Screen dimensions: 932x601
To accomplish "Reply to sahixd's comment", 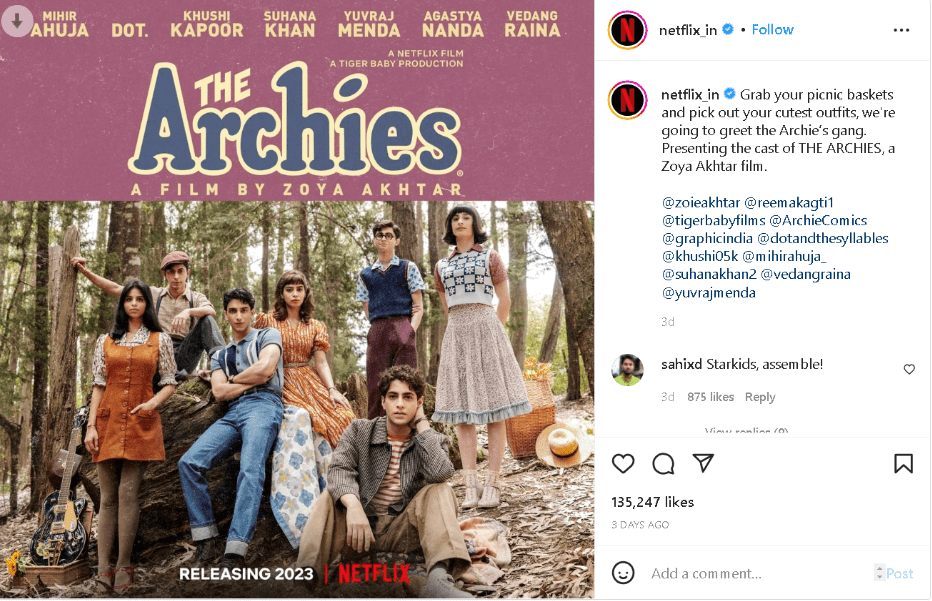I will (x=760, y=397).
